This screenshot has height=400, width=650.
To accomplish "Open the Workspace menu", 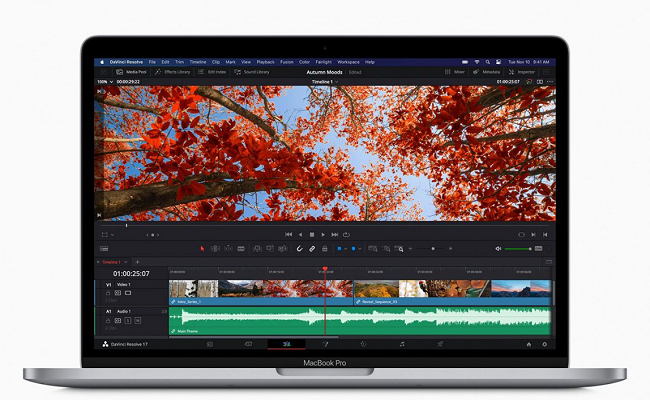I will click(348, 62).
